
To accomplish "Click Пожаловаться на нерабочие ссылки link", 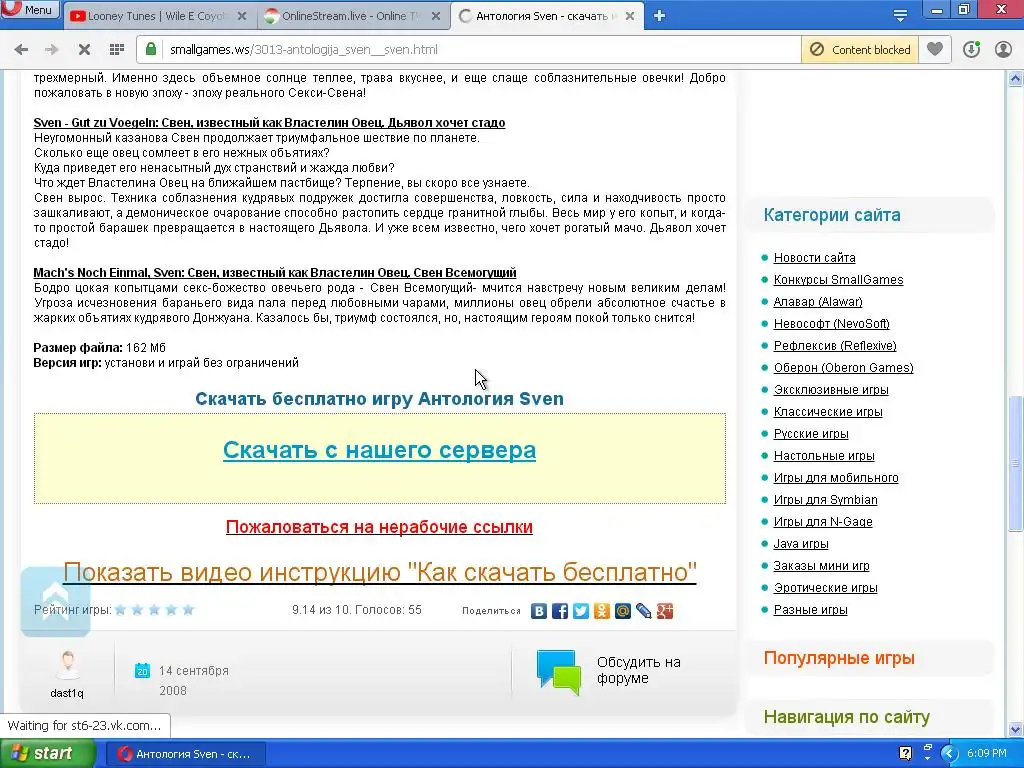I will (379, 527).
